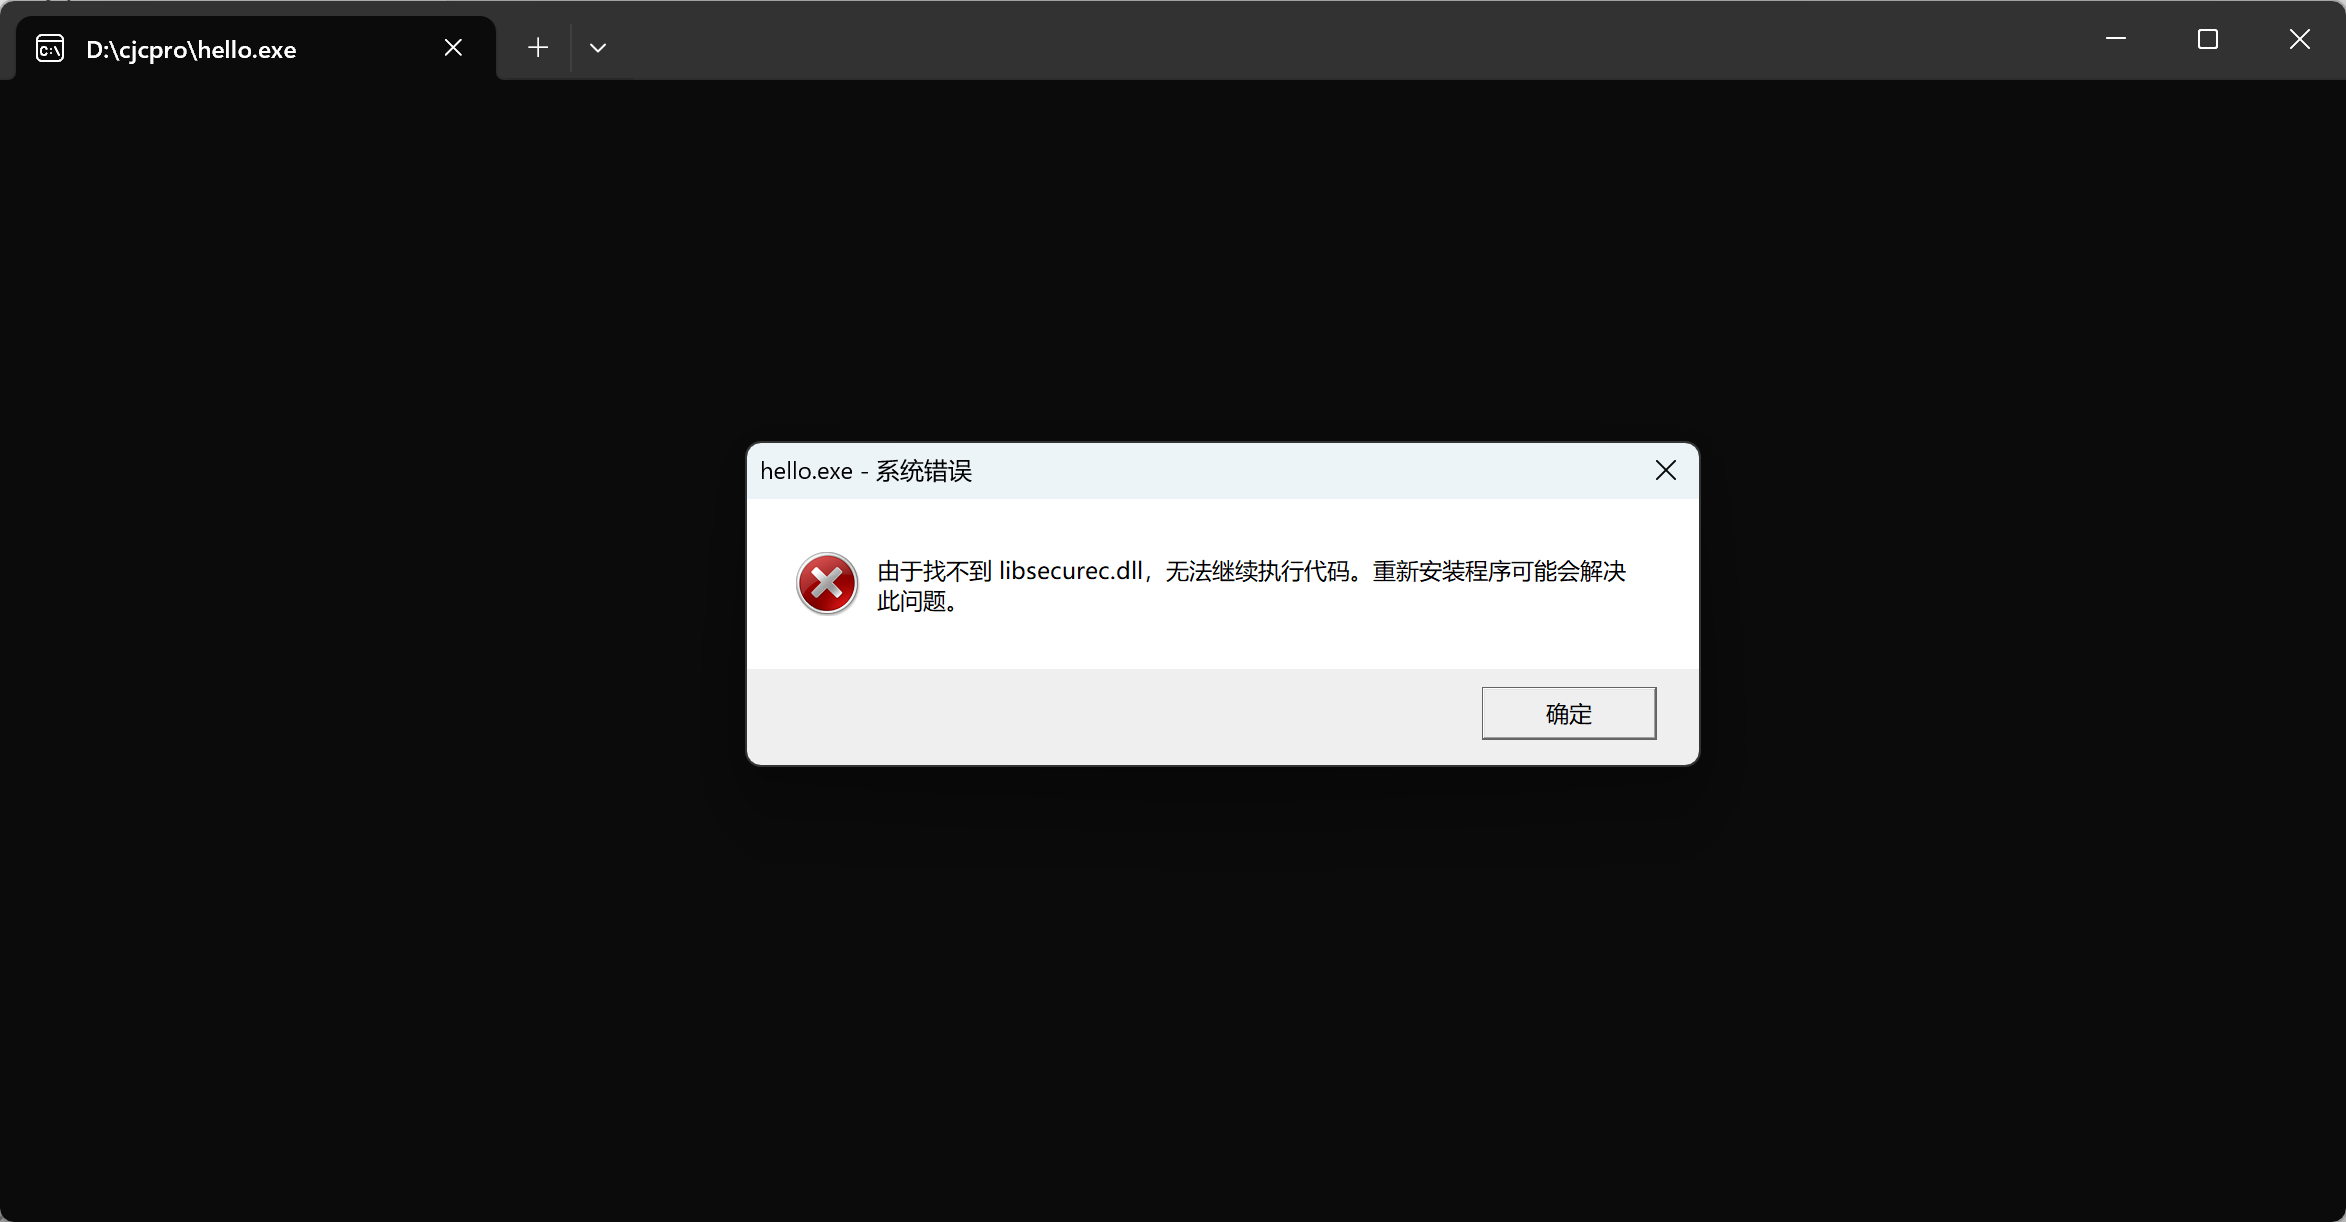Click the grey footer left of 确定
This screenshot has width=2346, height=1222.
(1100, 716)
